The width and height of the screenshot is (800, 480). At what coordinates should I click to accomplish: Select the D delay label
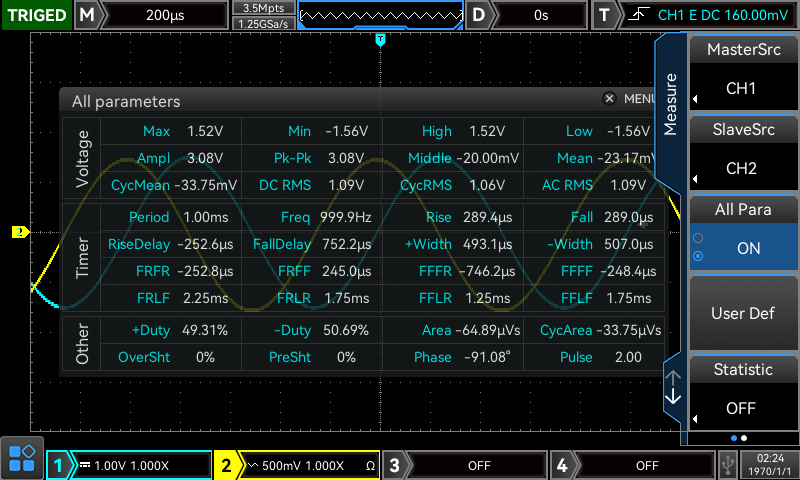479,15
